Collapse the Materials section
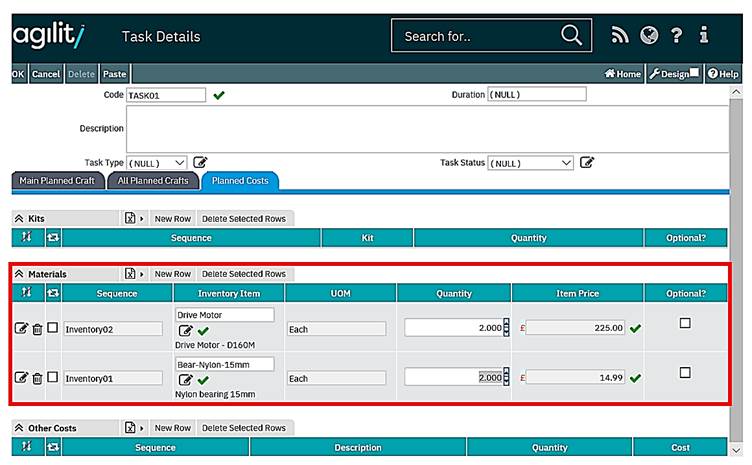This screenshot has width=752, height=465. 19,273
